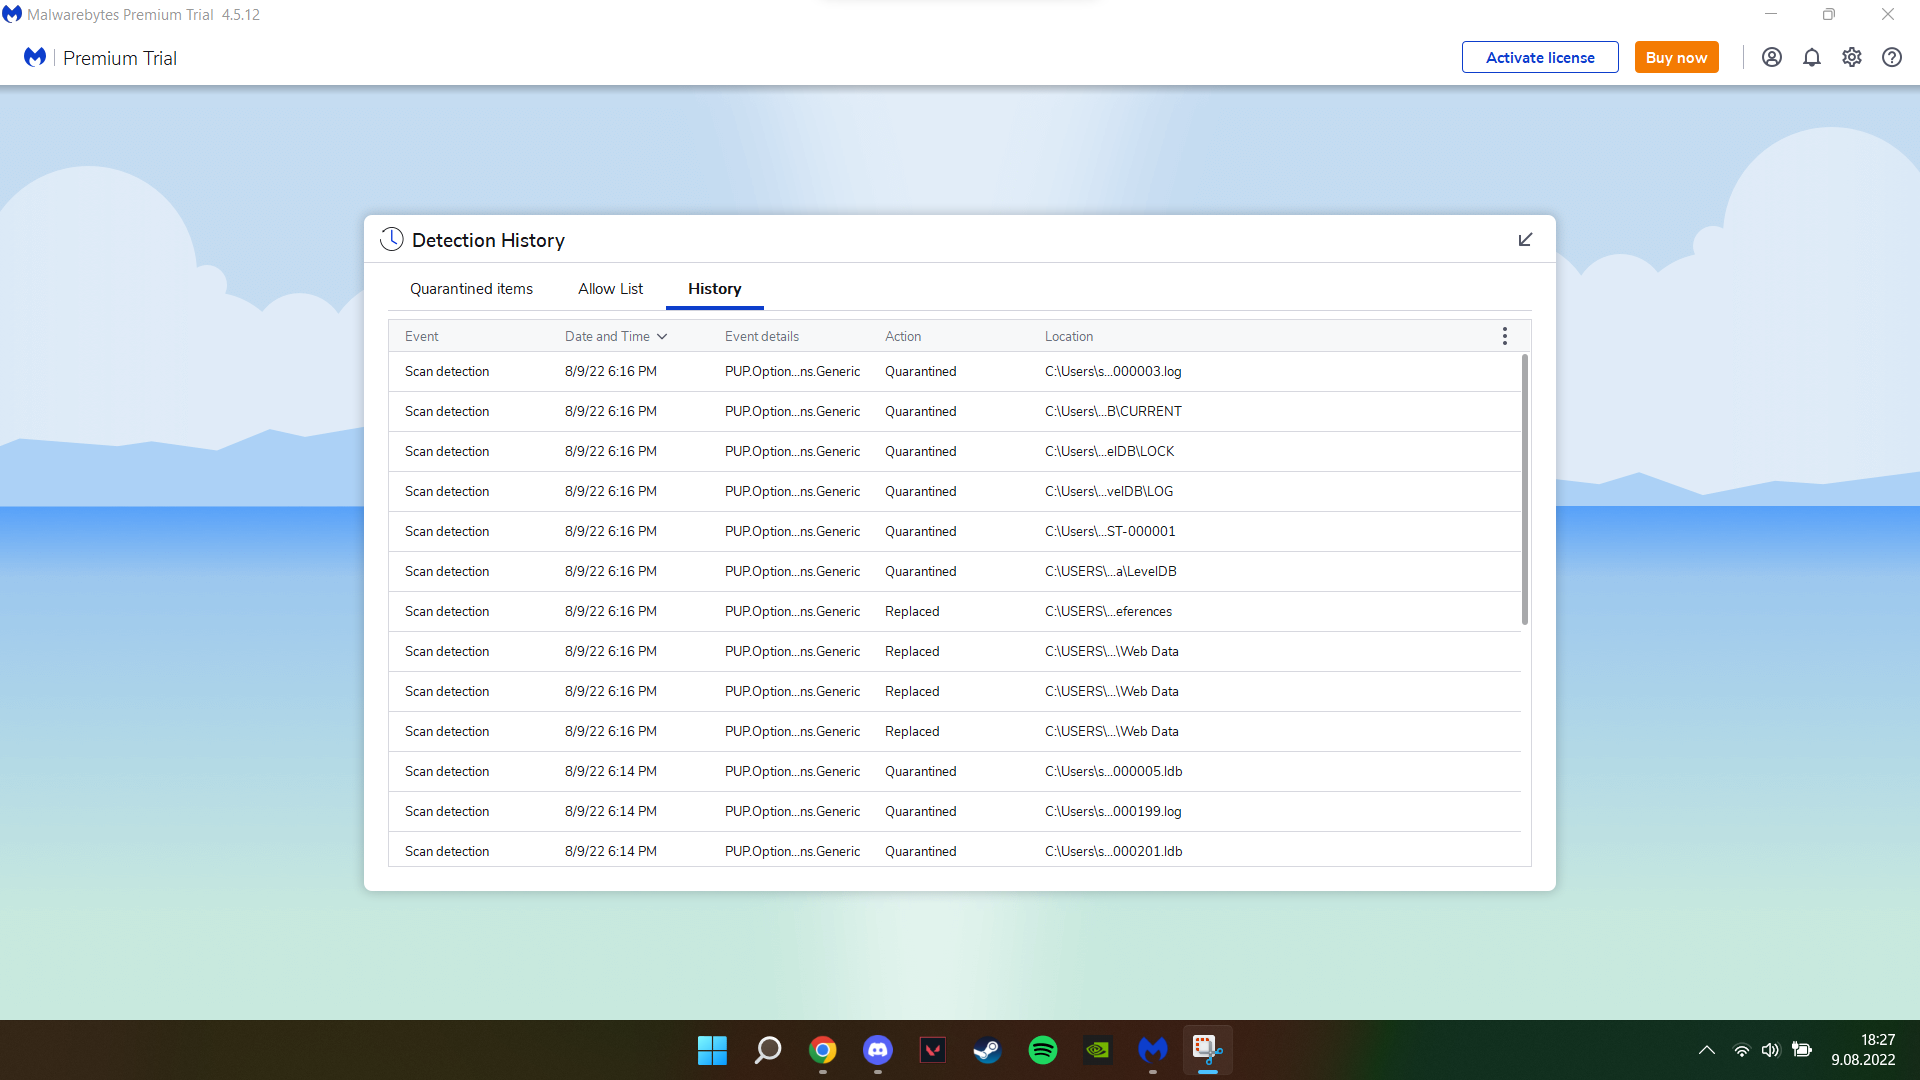Click Scan detection in the B\CURRENT row

point(447,411)
